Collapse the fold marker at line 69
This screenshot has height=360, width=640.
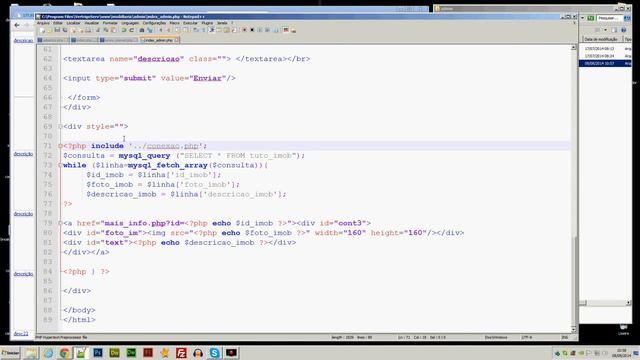(x=60, y=127)
